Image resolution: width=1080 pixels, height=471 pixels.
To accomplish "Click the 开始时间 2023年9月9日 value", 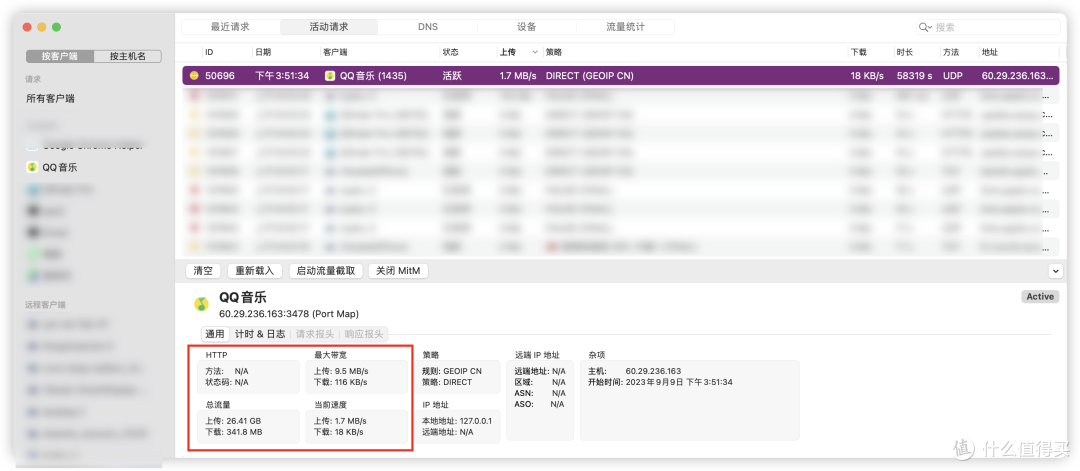I will [x=661, y=382].
